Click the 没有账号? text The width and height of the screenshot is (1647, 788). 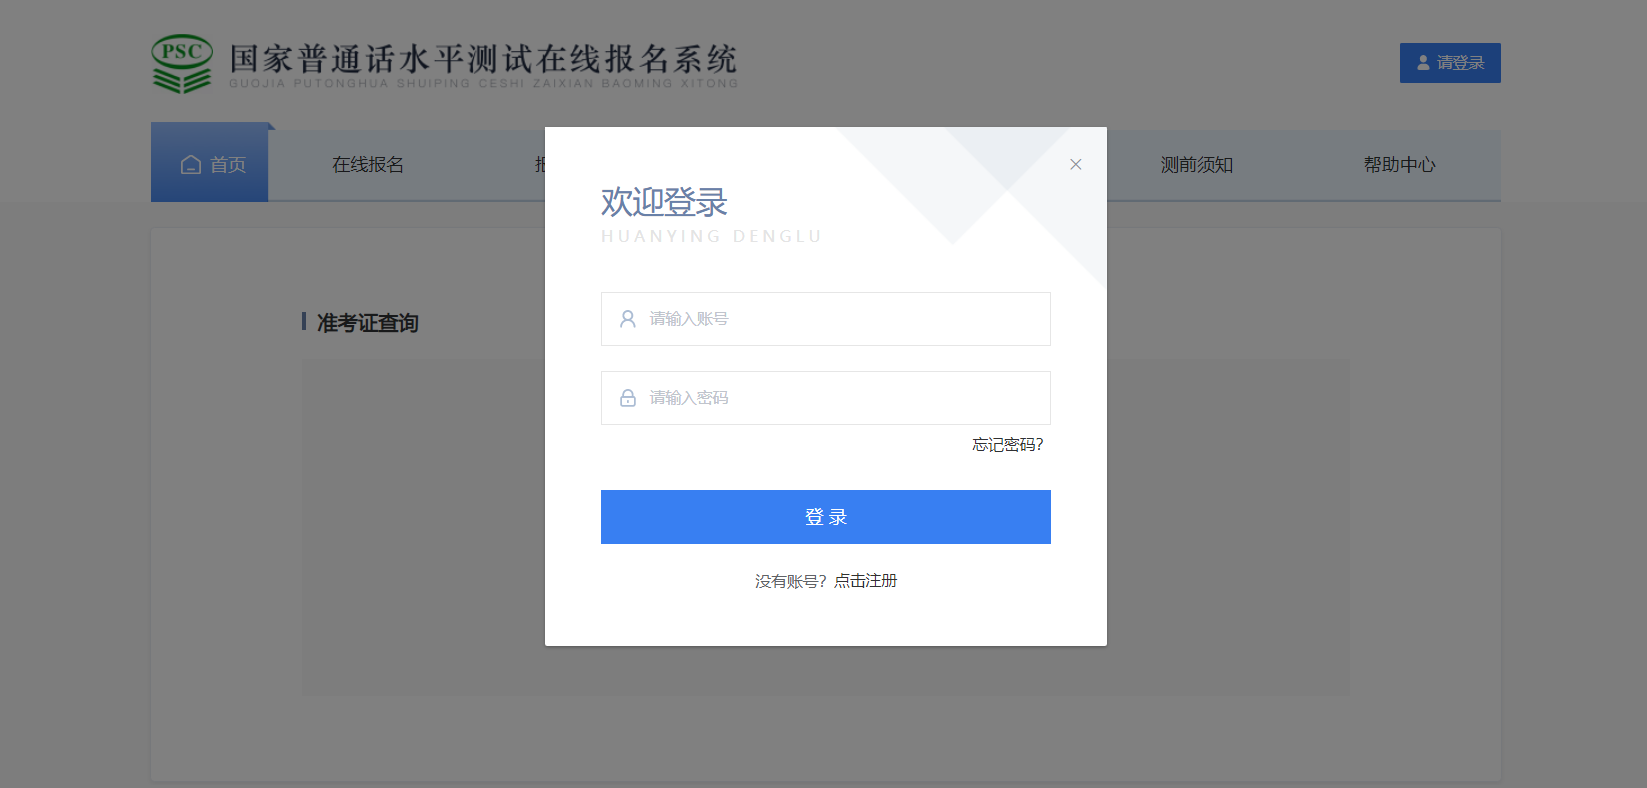point(790,581)
